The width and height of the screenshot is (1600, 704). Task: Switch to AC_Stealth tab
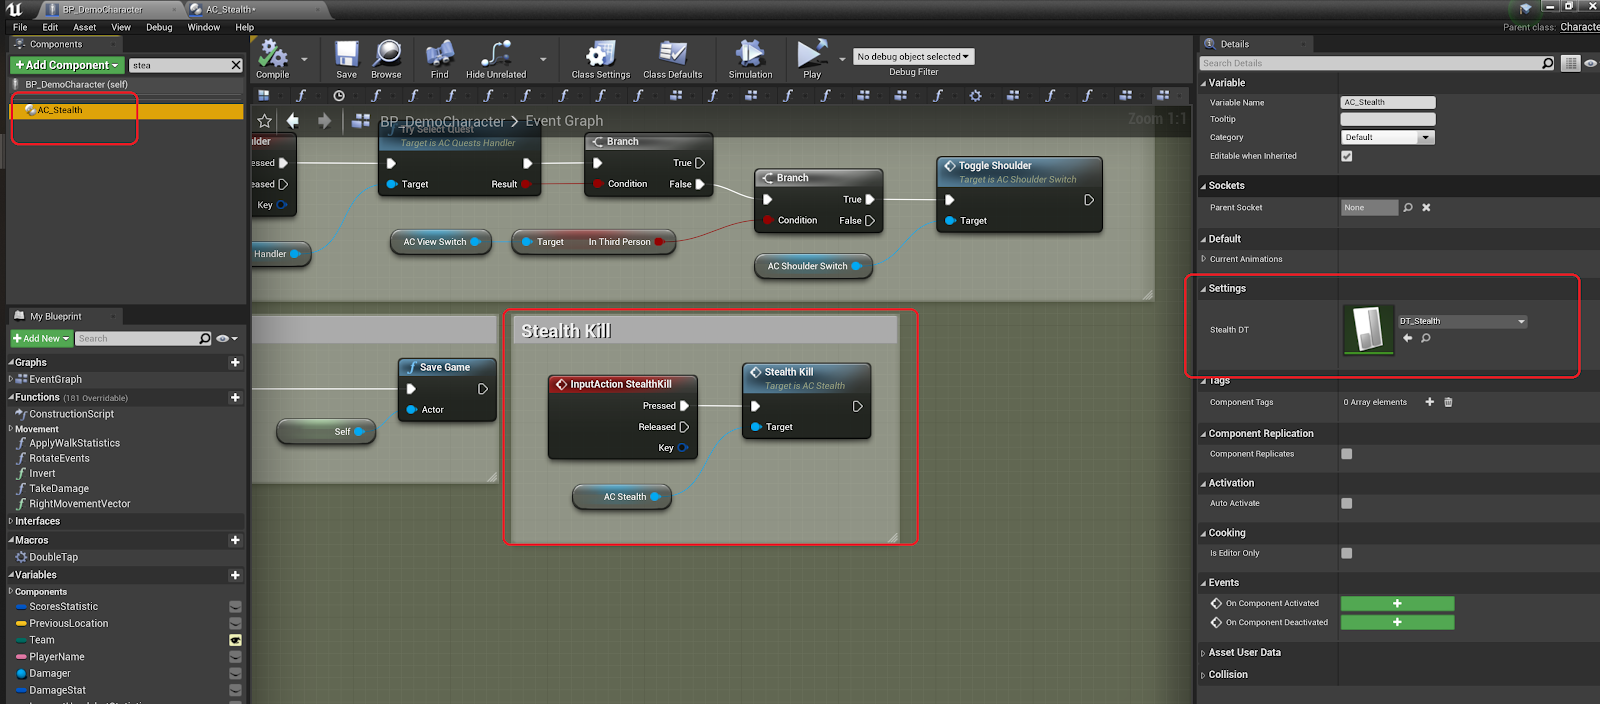coord(230,9)
